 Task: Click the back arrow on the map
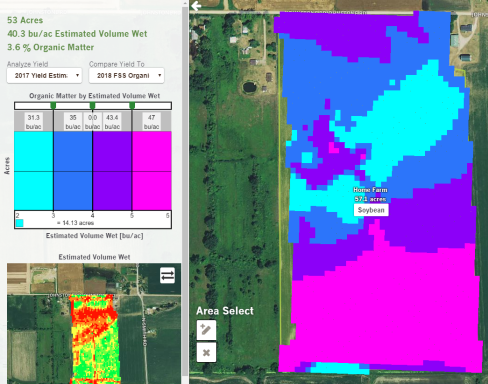(196, 6)
